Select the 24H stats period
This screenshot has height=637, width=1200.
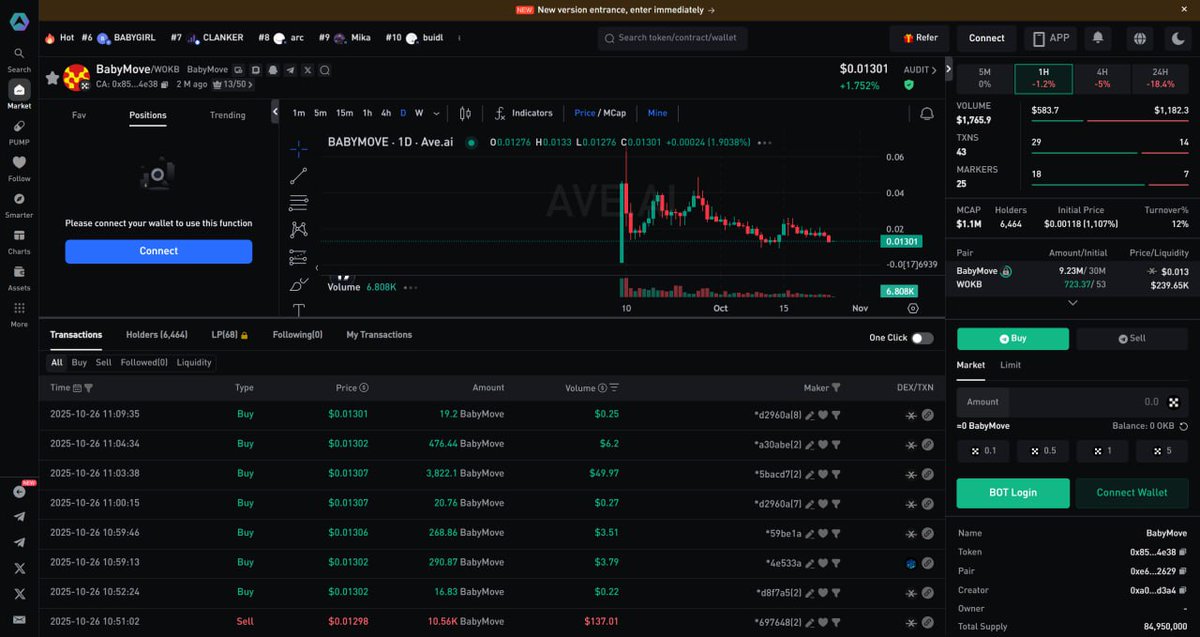pyautogui.click(x=1160, y=78)
